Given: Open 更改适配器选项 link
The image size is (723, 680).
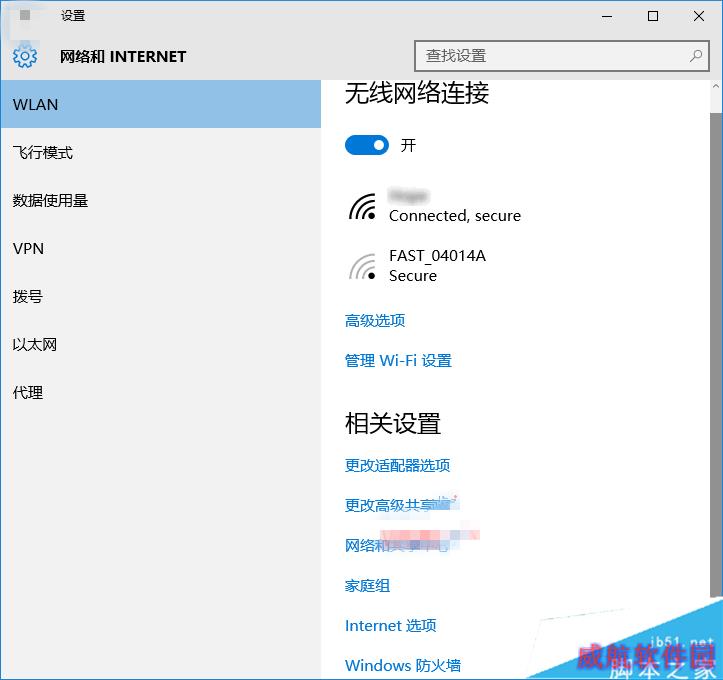Looking at the screenshot, I should (397, 465).
